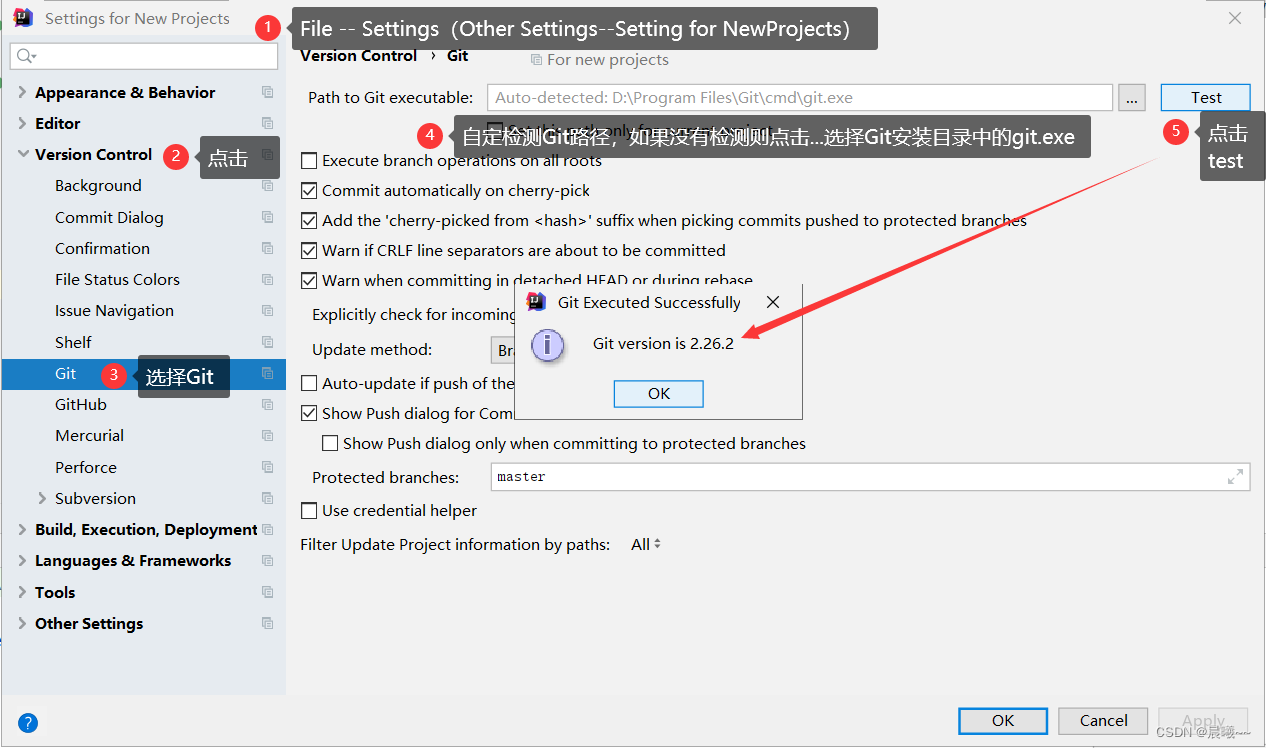The image size is (1266, 748).
Task: Open Issue Navigation settings page
Action: tap(114, 311)
